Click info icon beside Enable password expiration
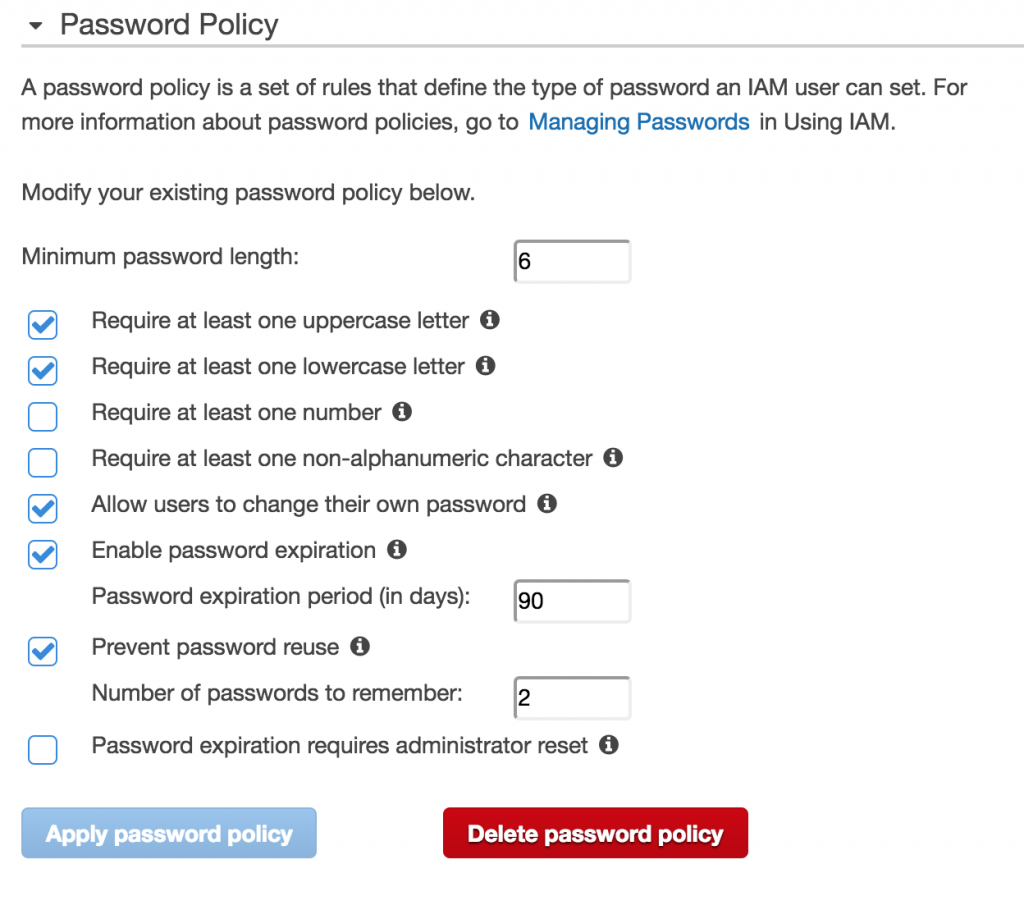 click(x=397, y=549)
